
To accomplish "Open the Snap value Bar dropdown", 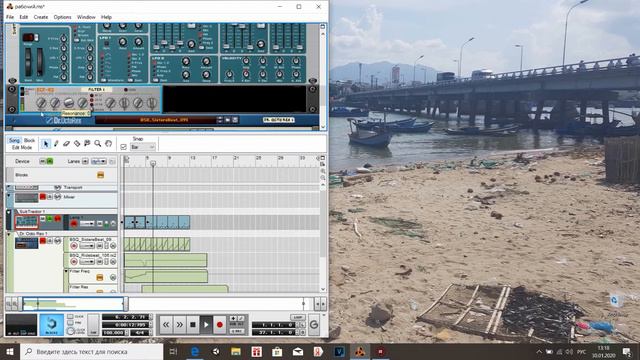I will (x=143, y=147).
